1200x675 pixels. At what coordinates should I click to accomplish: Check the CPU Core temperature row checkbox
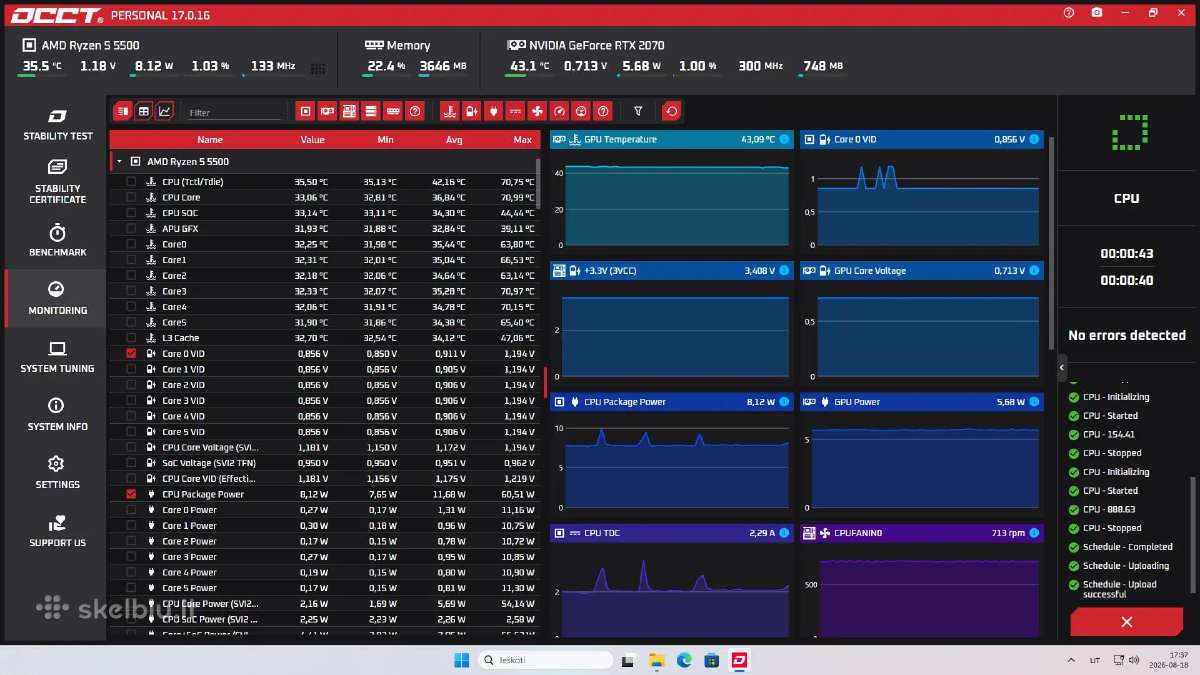coord(131,197)
